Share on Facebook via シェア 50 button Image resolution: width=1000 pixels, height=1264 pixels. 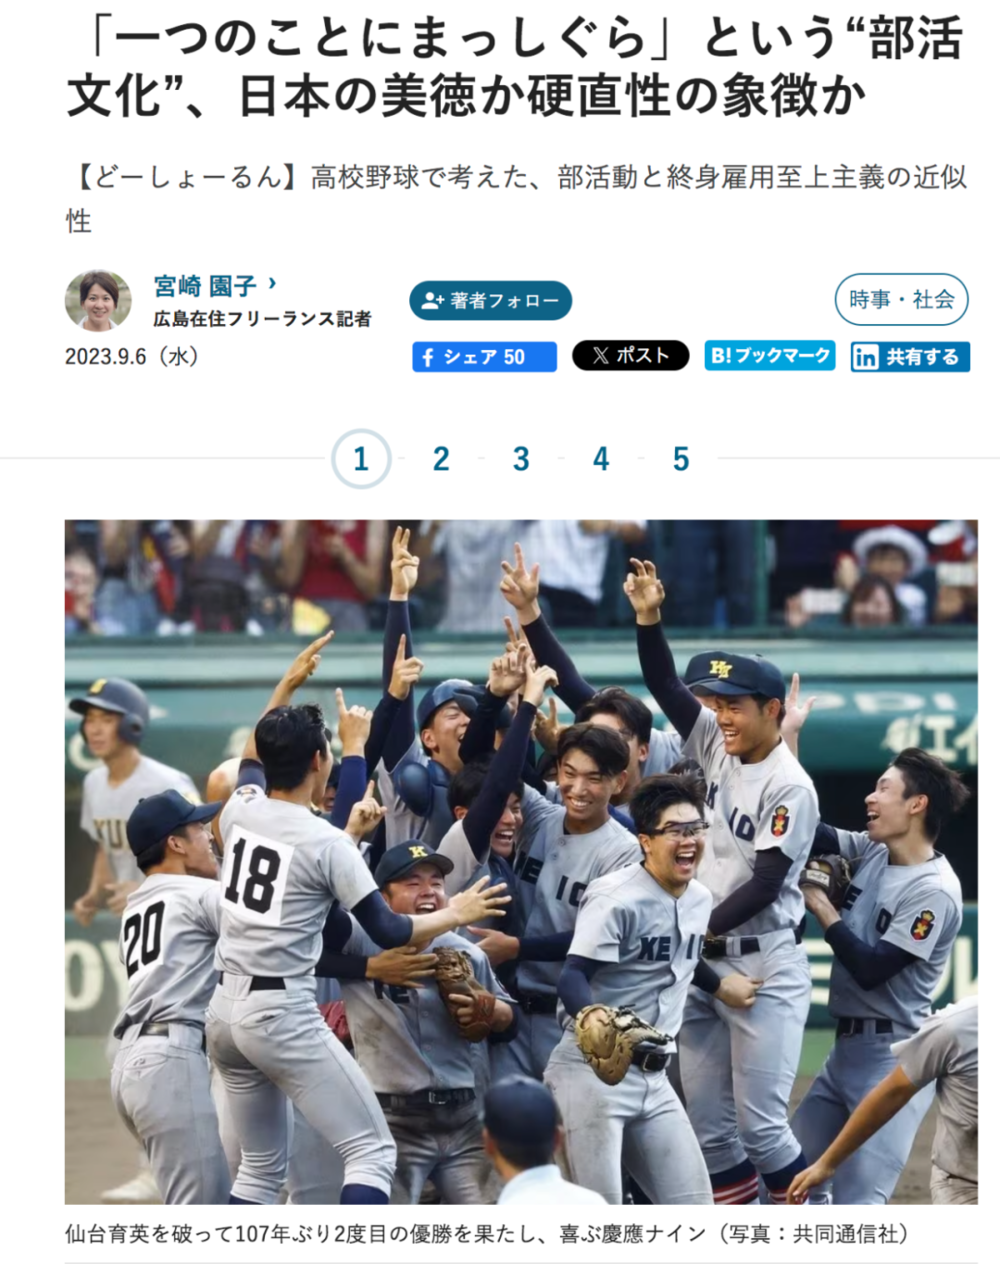484,357
